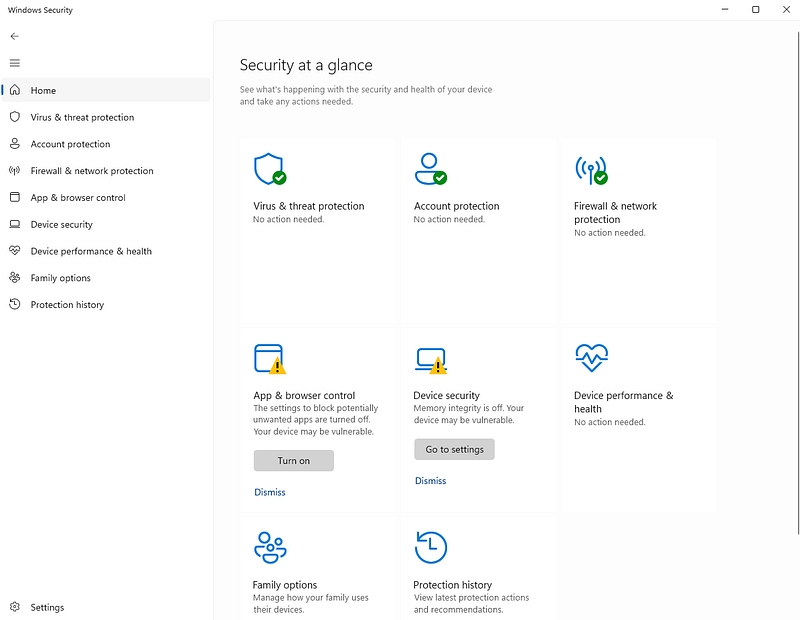The height and width of the screenshot is (620, 800).
Task: Click the Virus & threat protection shield tile icon
Action: pos(270,169)
